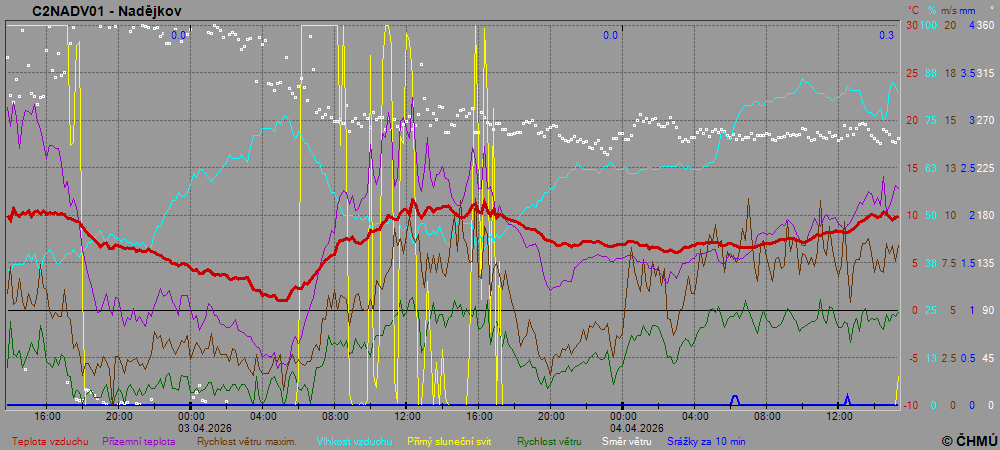Click the 360 wind direction axis value
1000x450 pixels.
tap(985, 25)
